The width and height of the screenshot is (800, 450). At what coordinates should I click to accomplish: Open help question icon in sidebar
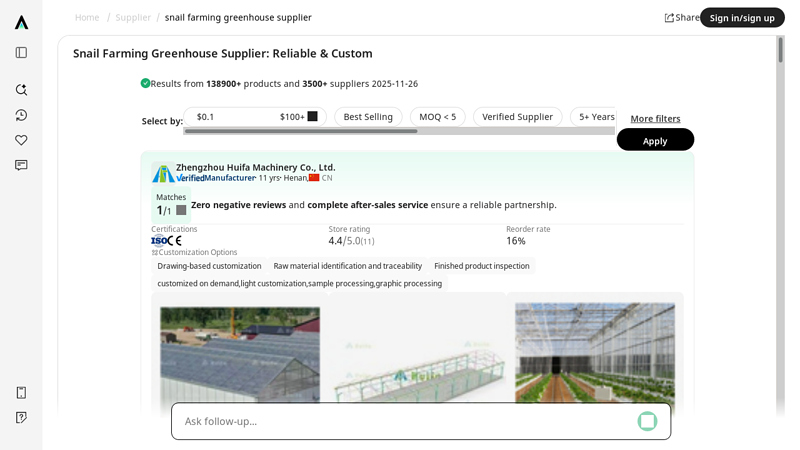(x=21, y=418)
